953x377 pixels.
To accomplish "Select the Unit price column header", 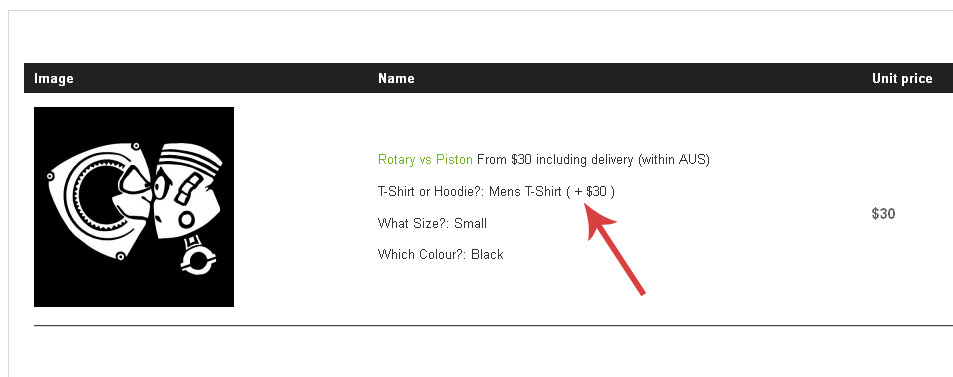I will (x=902, y=78).
